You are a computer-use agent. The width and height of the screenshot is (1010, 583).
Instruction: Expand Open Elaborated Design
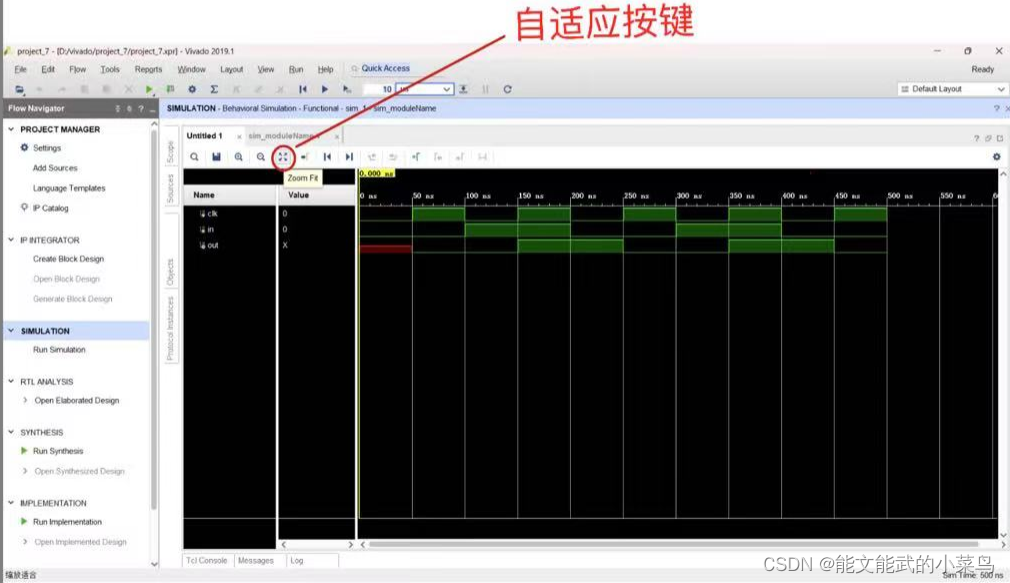click(25, 400)
